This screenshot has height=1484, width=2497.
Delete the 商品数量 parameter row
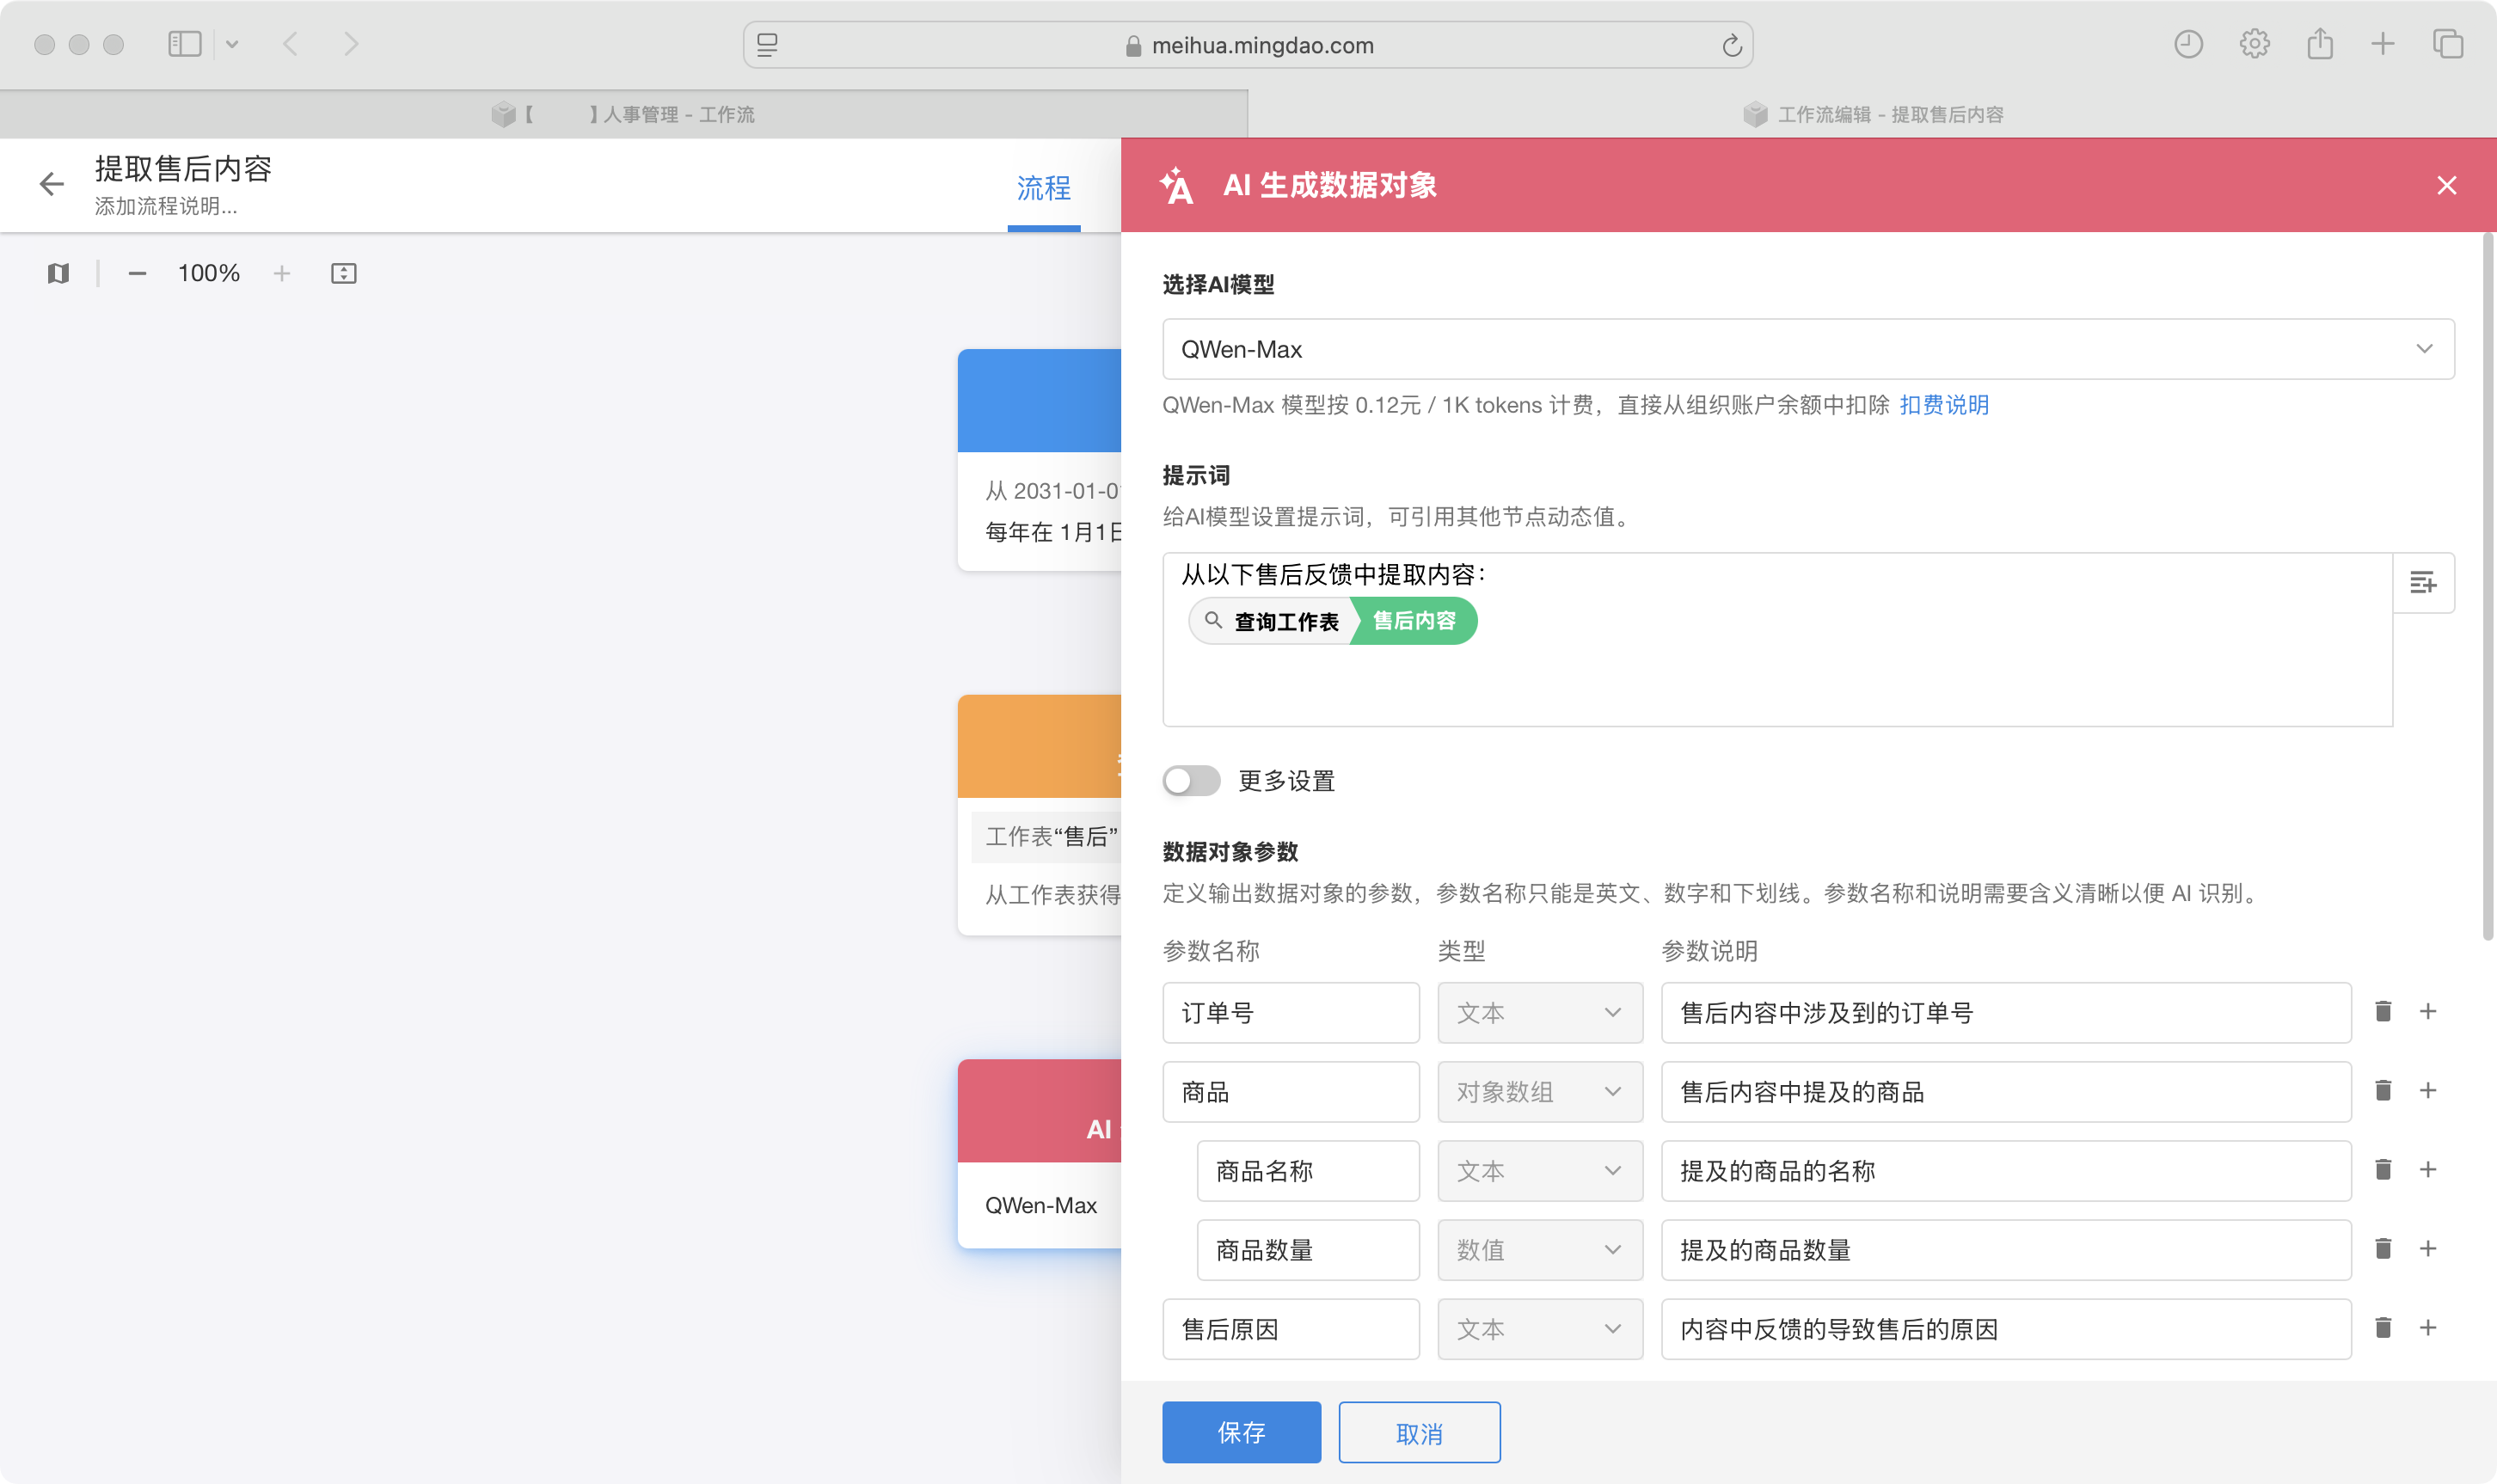(2383, 1249)
